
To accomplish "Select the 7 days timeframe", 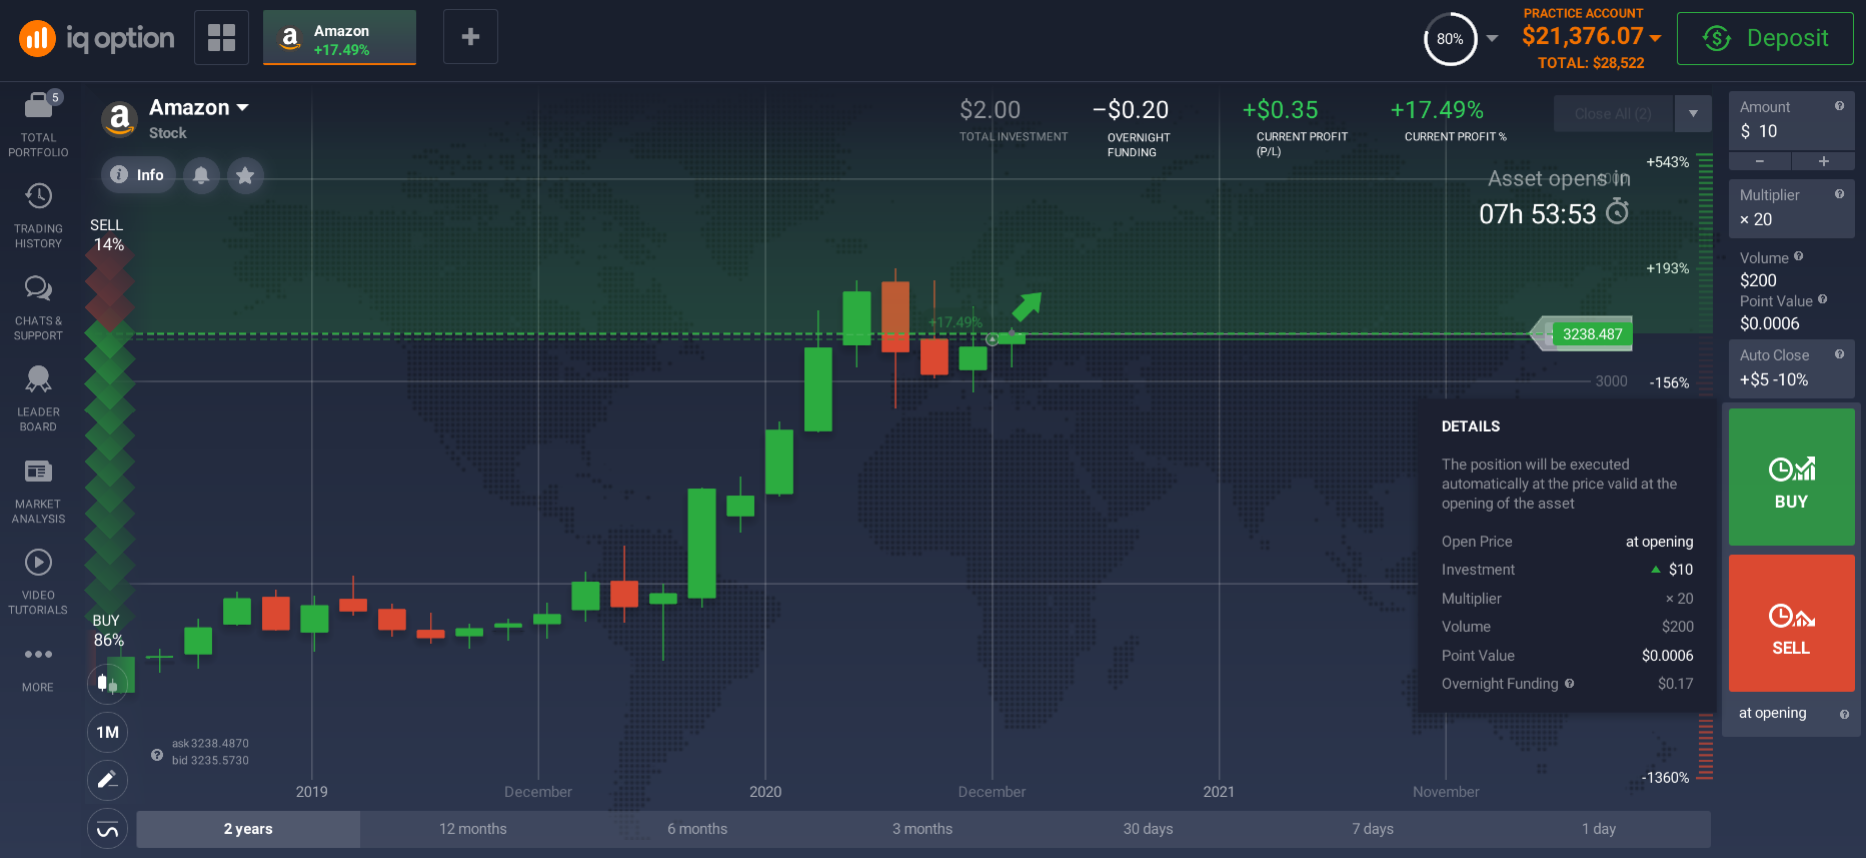I will (1373, 829).
